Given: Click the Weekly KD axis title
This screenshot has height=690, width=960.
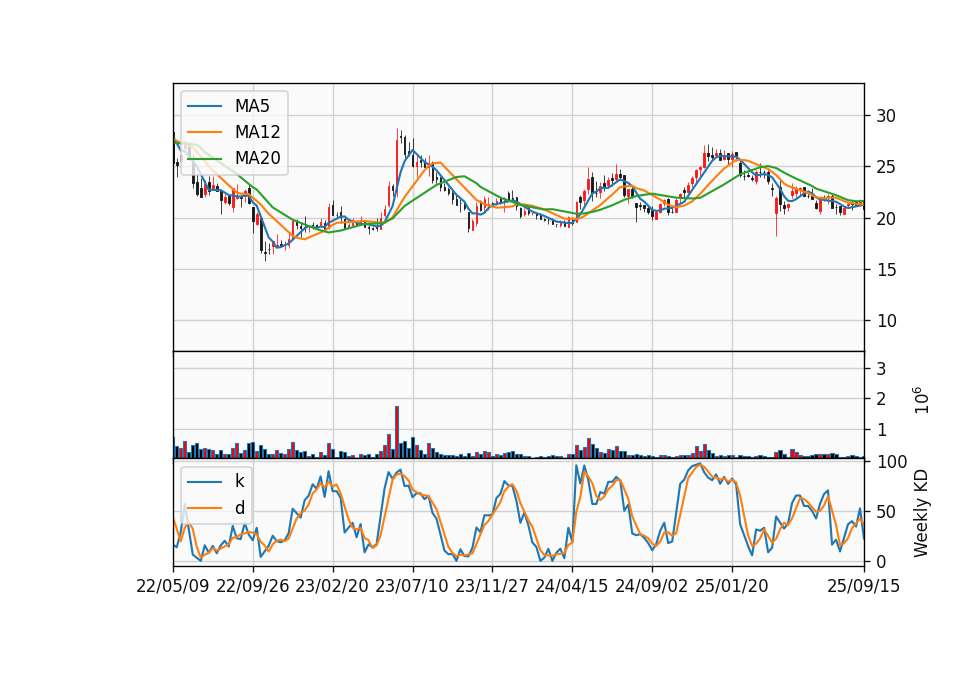Looking at the screenshot, I should [921, 513].
